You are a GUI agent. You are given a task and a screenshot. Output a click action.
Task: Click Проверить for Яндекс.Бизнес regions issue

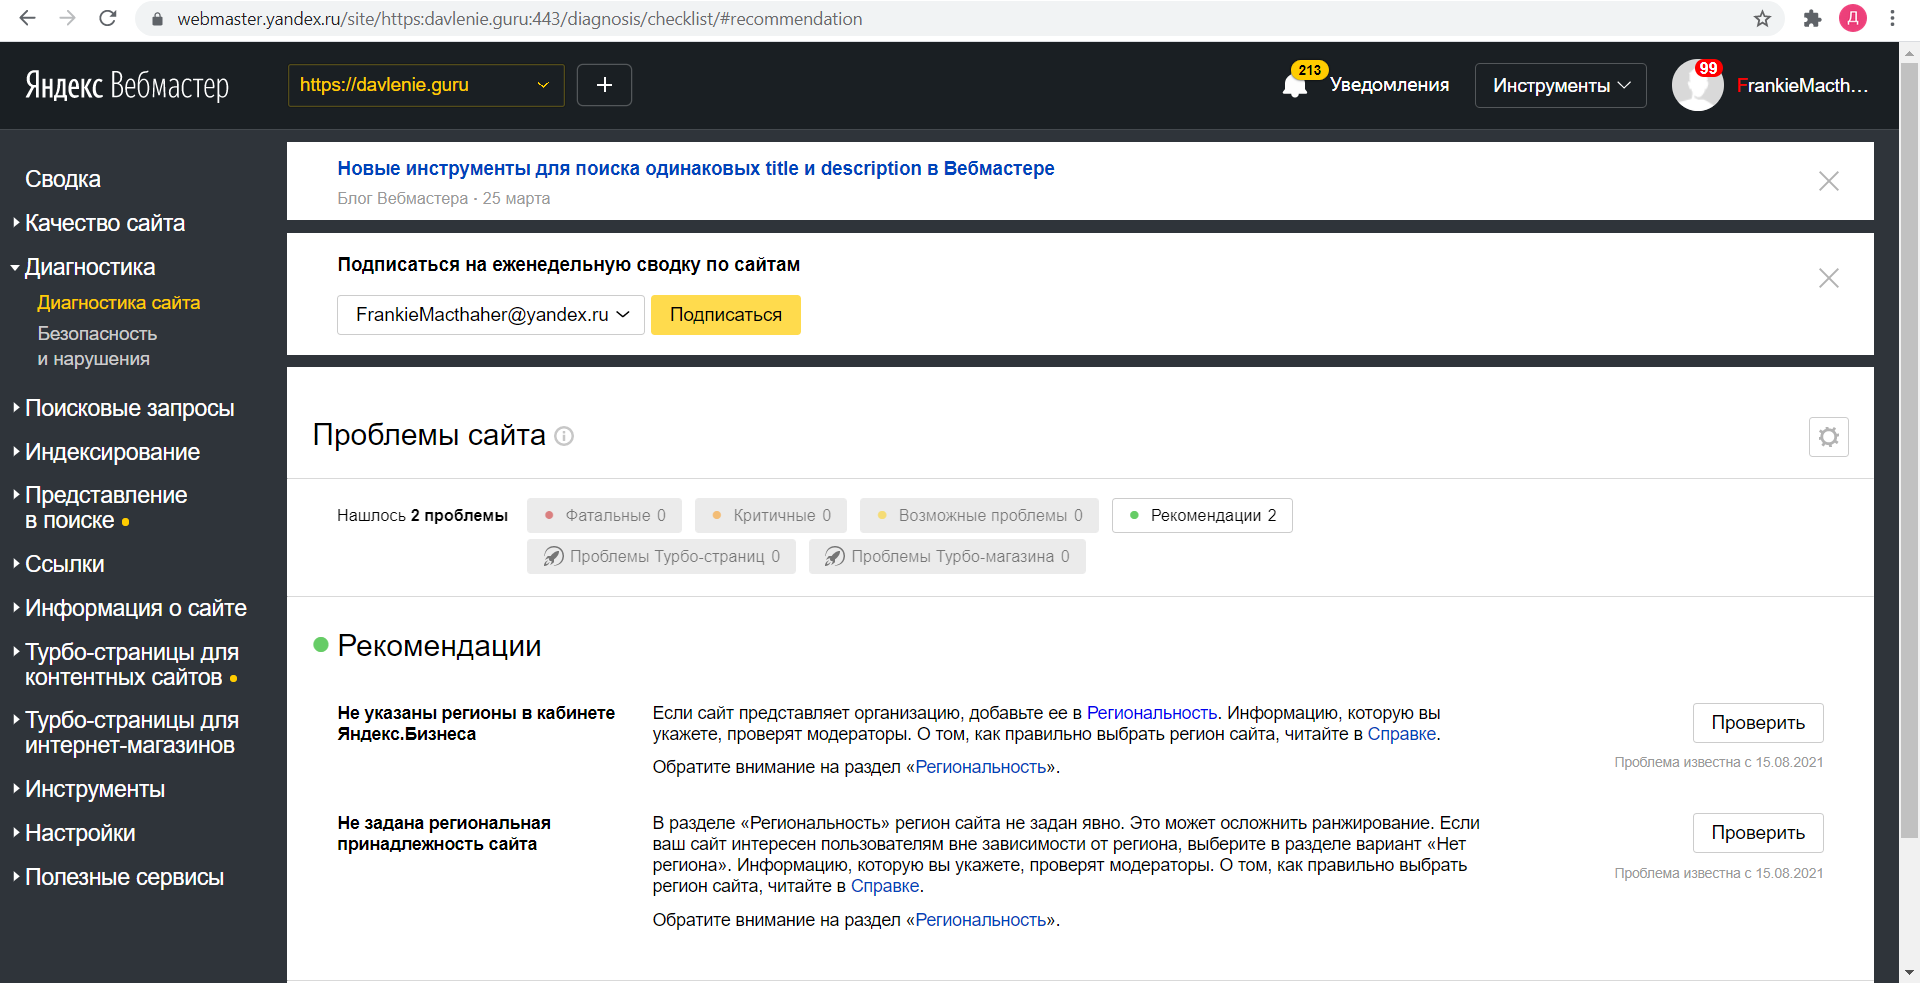point(1757,723)
